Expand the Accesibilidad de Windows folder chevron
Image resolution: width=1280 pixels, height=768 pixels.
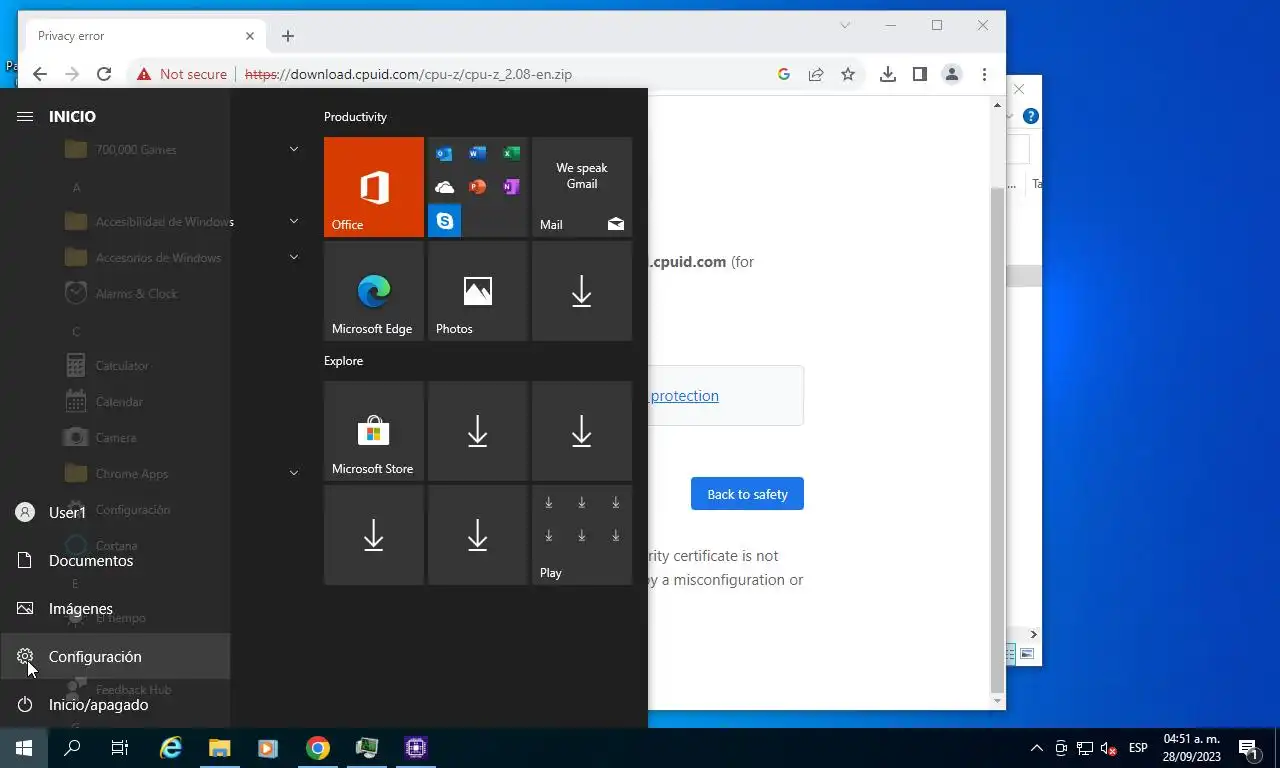pos(294,221)
